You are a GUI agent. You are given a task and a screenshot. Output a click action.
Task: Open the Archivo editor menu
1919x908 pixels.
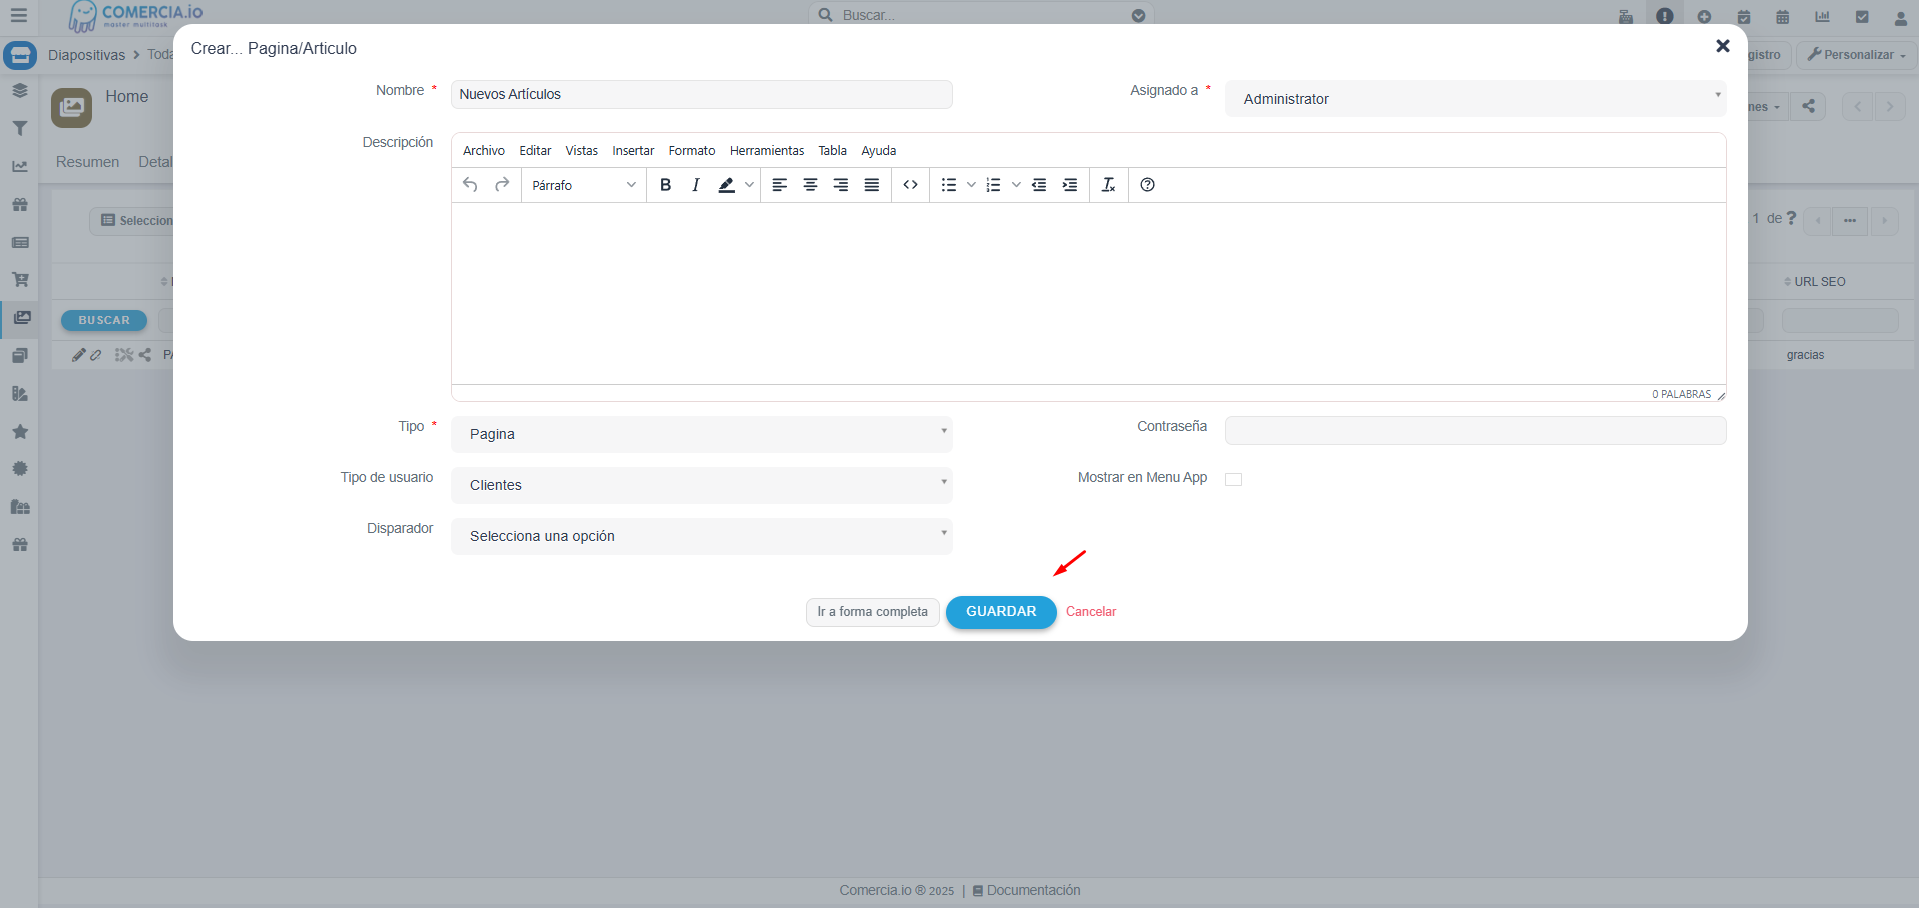pos(484,151)
